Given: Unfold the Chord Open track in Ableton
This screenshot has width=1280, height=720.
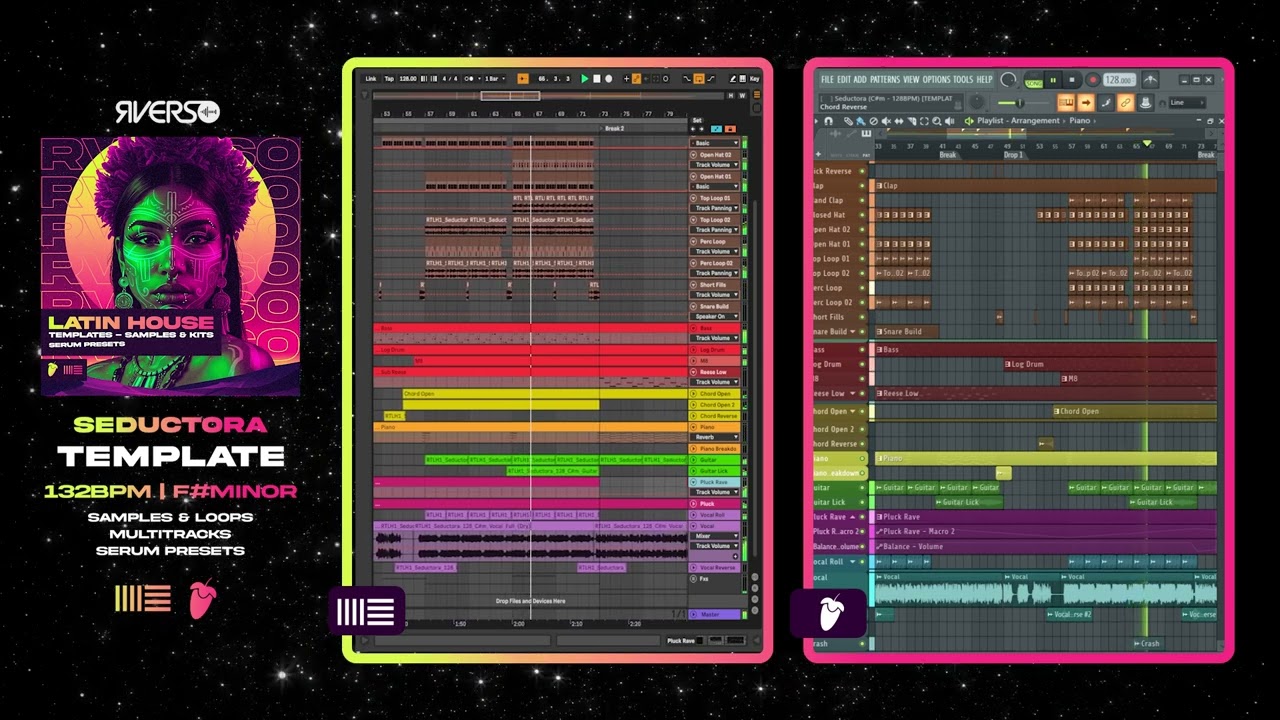Looking at the screenshot, I should coord(692,394).
